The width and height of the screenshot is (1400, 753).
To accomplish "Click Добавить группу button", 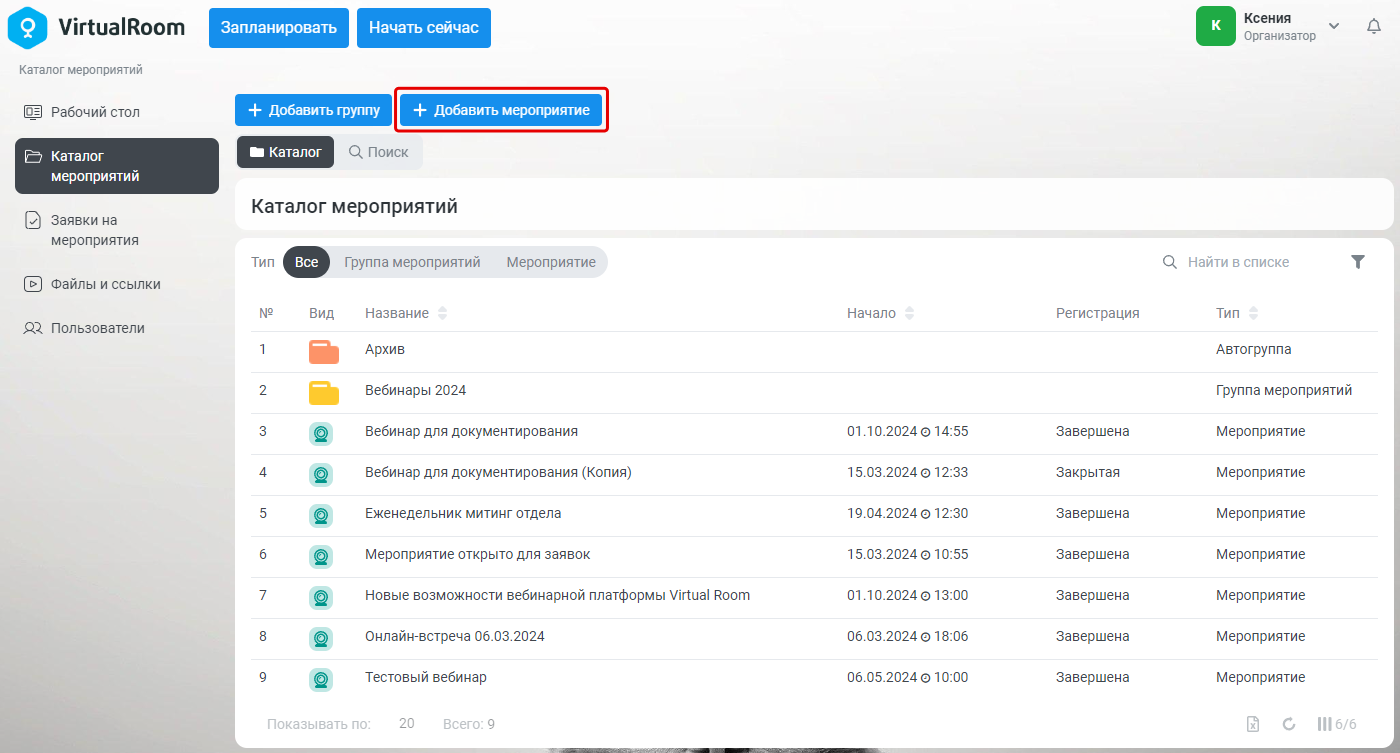I will pos(314,110).
